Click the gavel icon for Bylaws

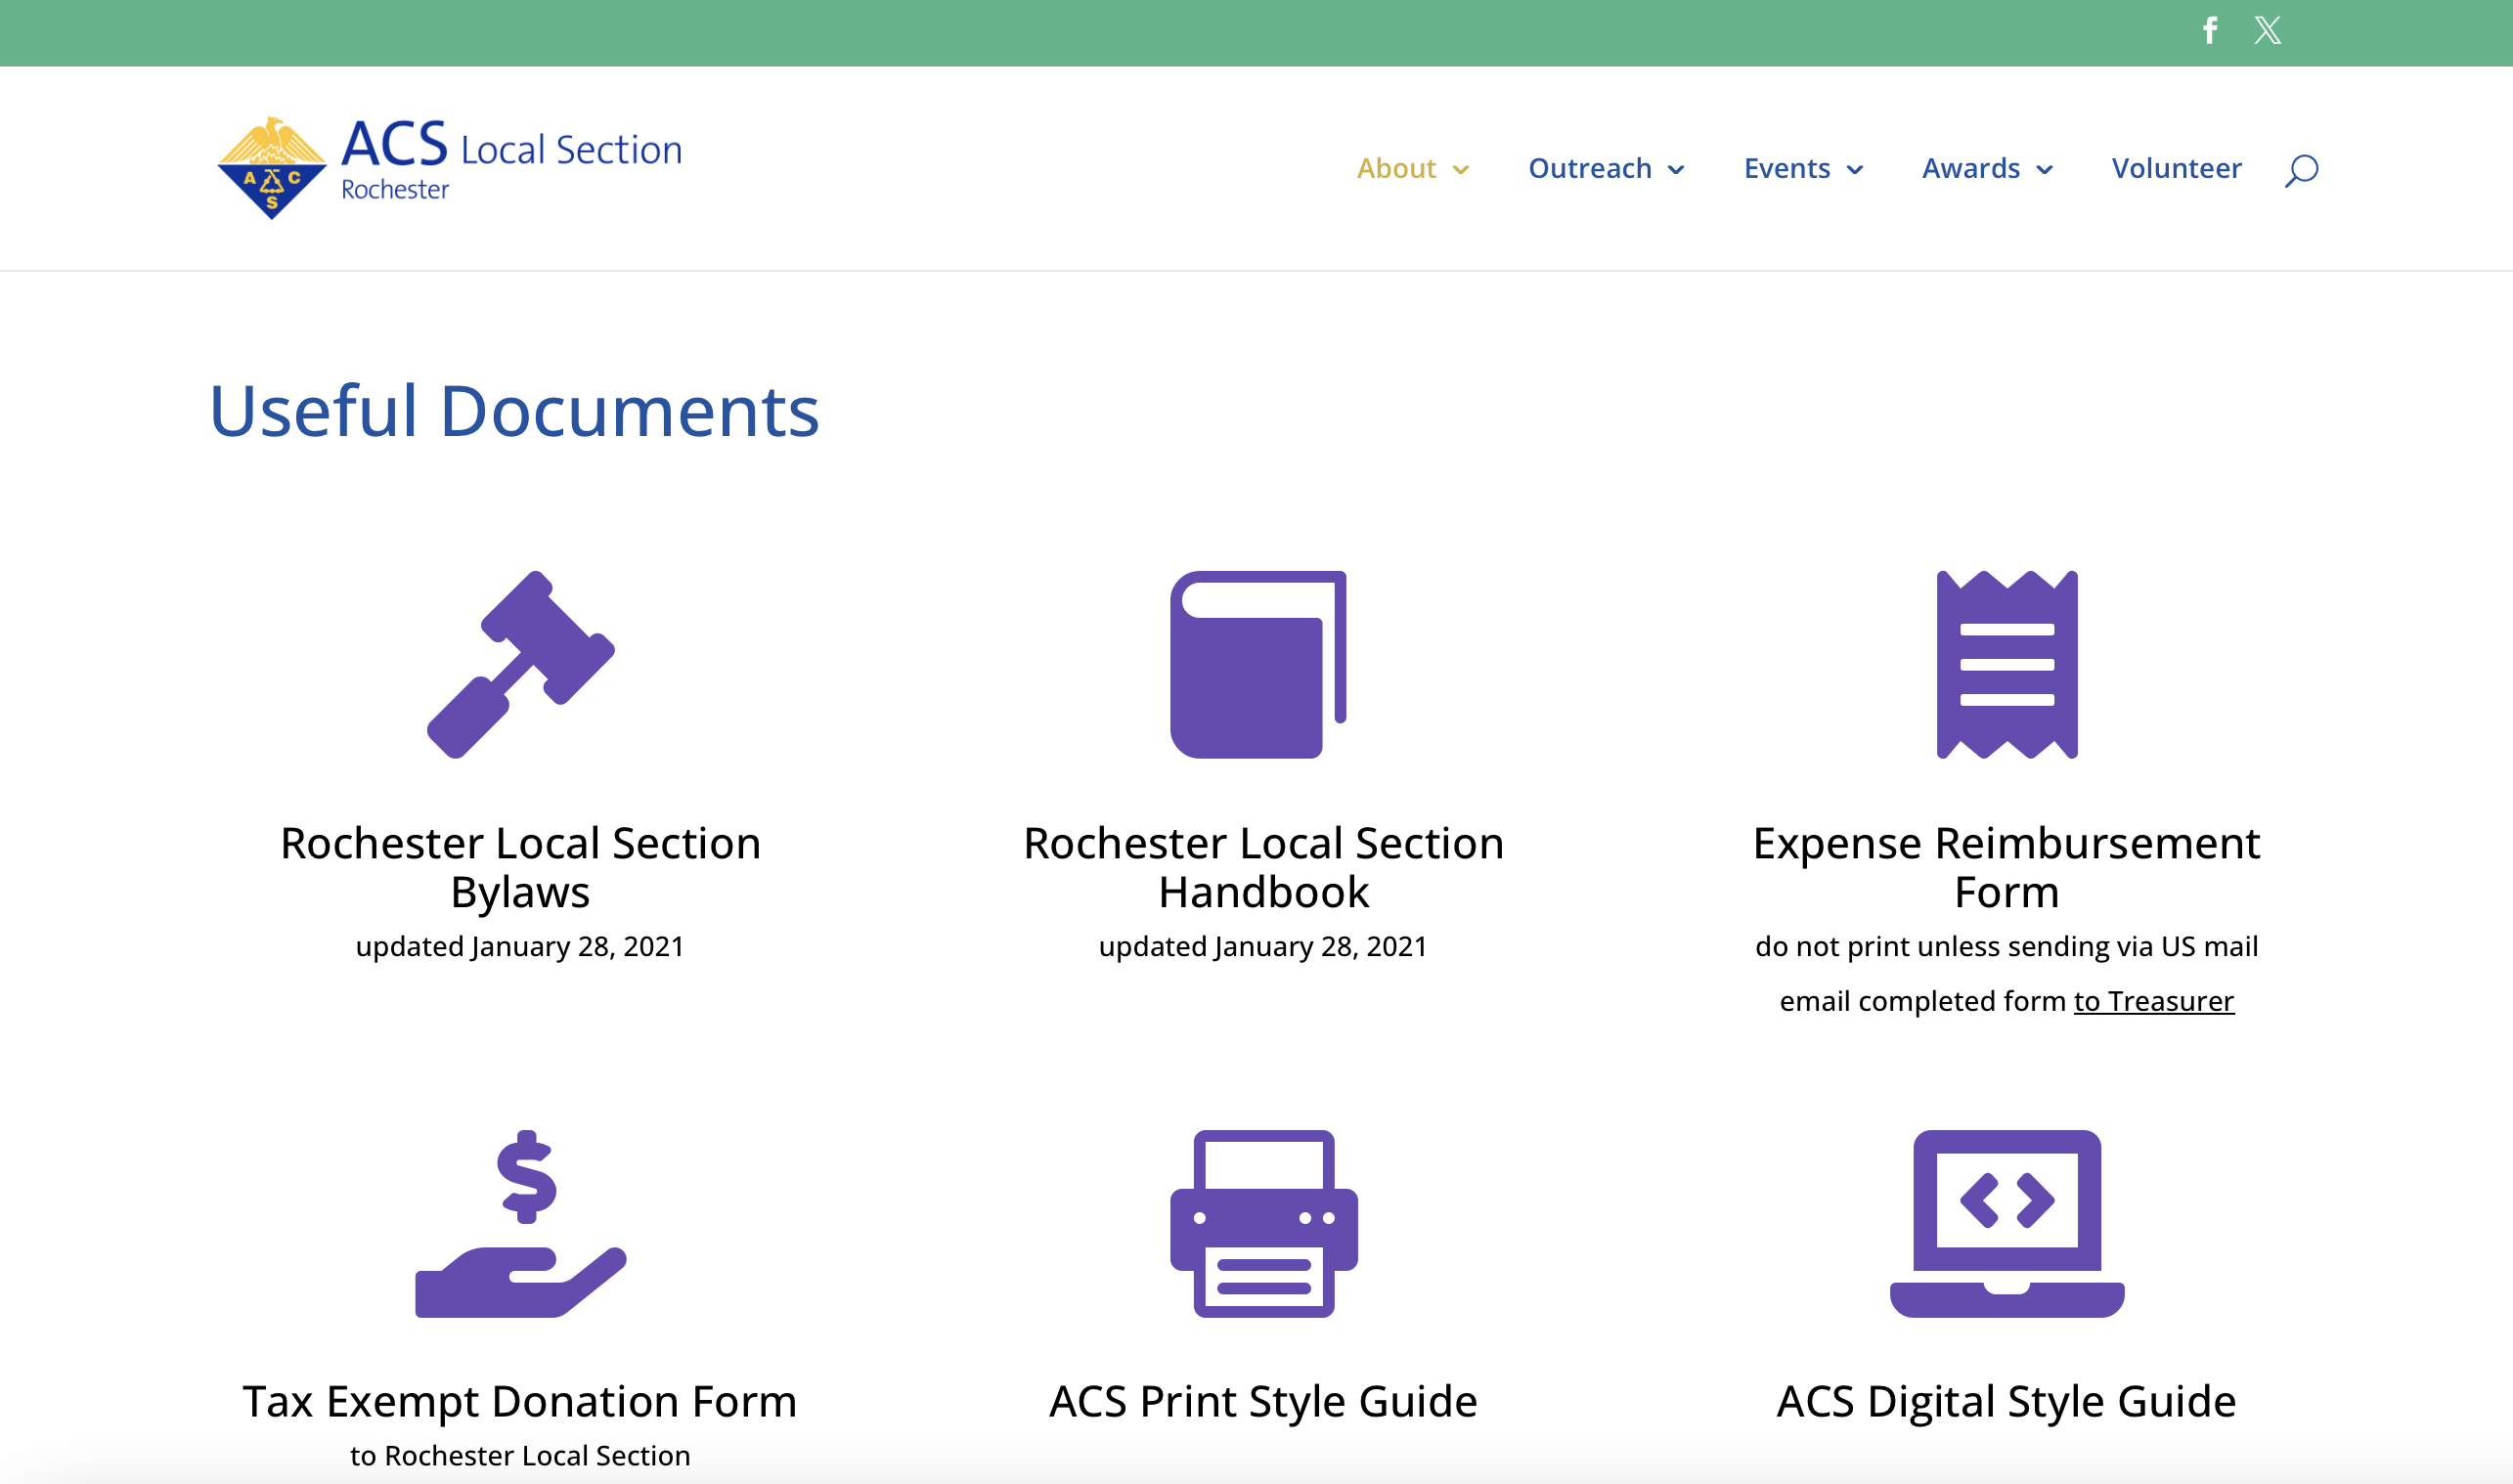(x=521, y=665)
